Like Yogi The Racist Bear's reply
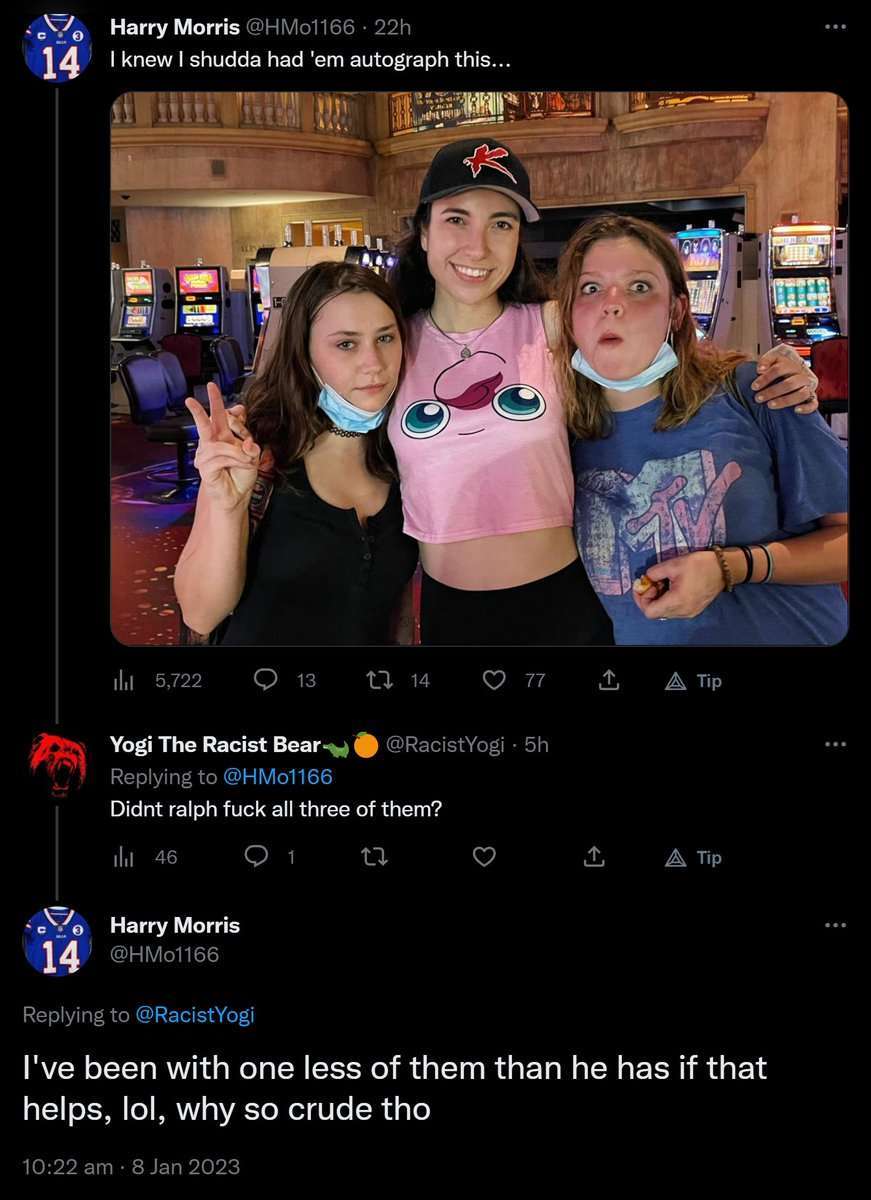The image size is (871, 1200). [x=485, y=857]
